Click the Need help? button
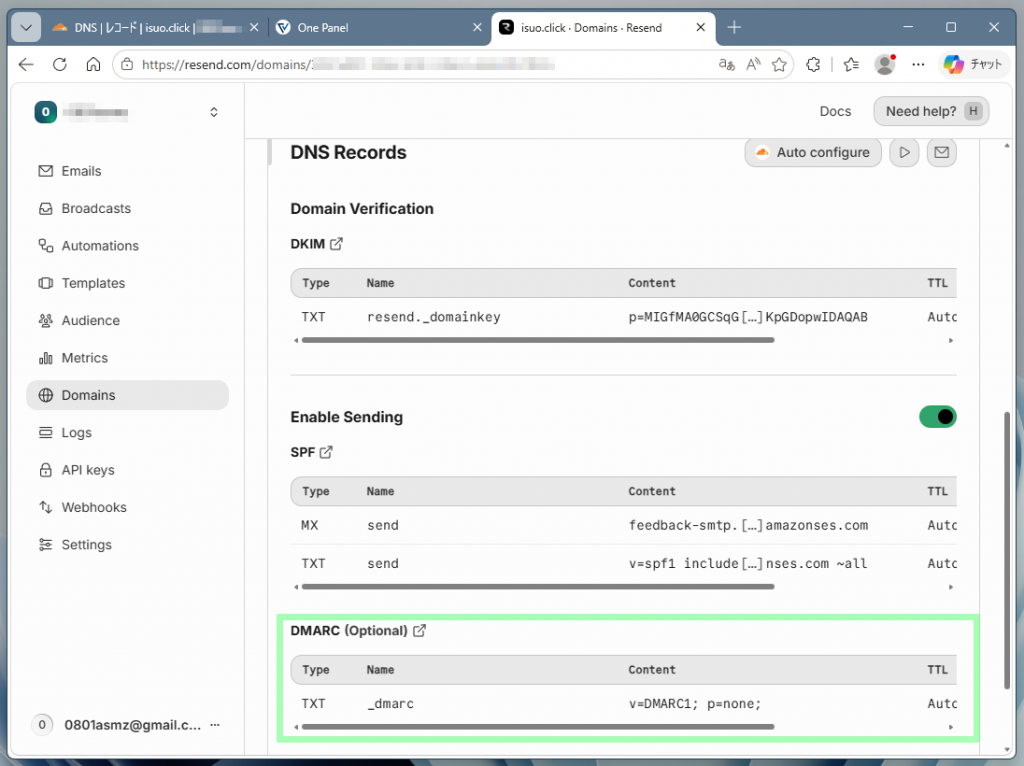Viewport: 1024px width, 766px height. (x=931, y=112)
